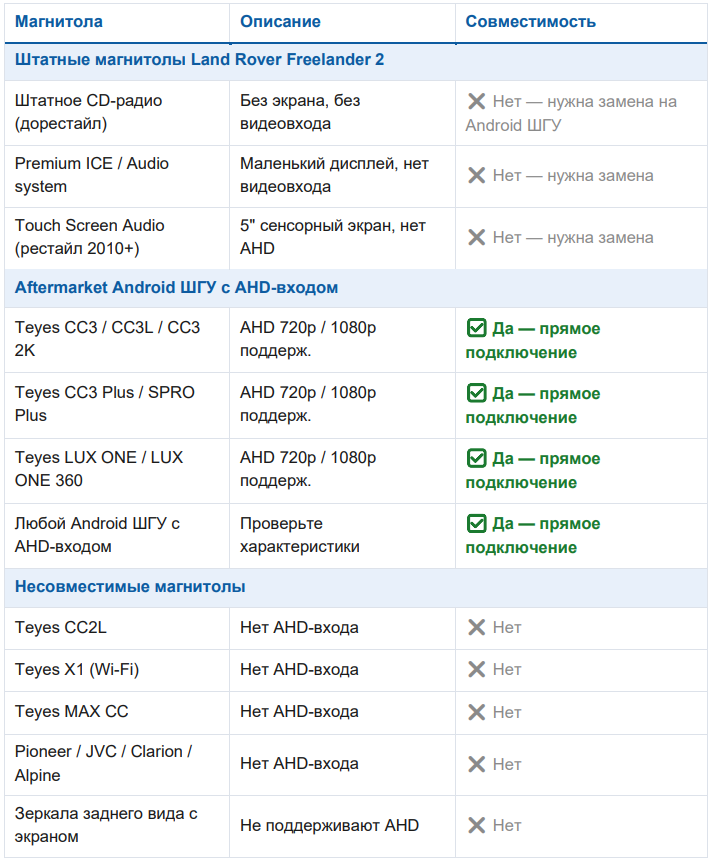Click Нет AHD-входа in the Teyes CC2L row
This screenshot has height=865, width=712.
pyautogui.click(x=299, y=628)
